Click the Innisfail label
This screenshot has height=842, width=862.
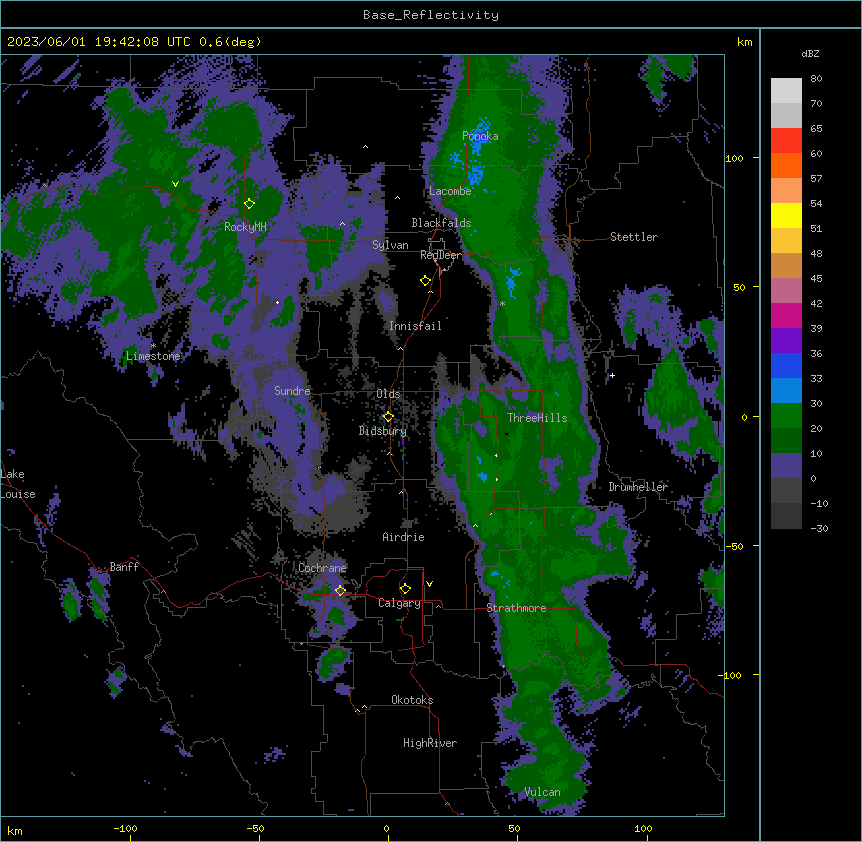[x=415, y=326]
